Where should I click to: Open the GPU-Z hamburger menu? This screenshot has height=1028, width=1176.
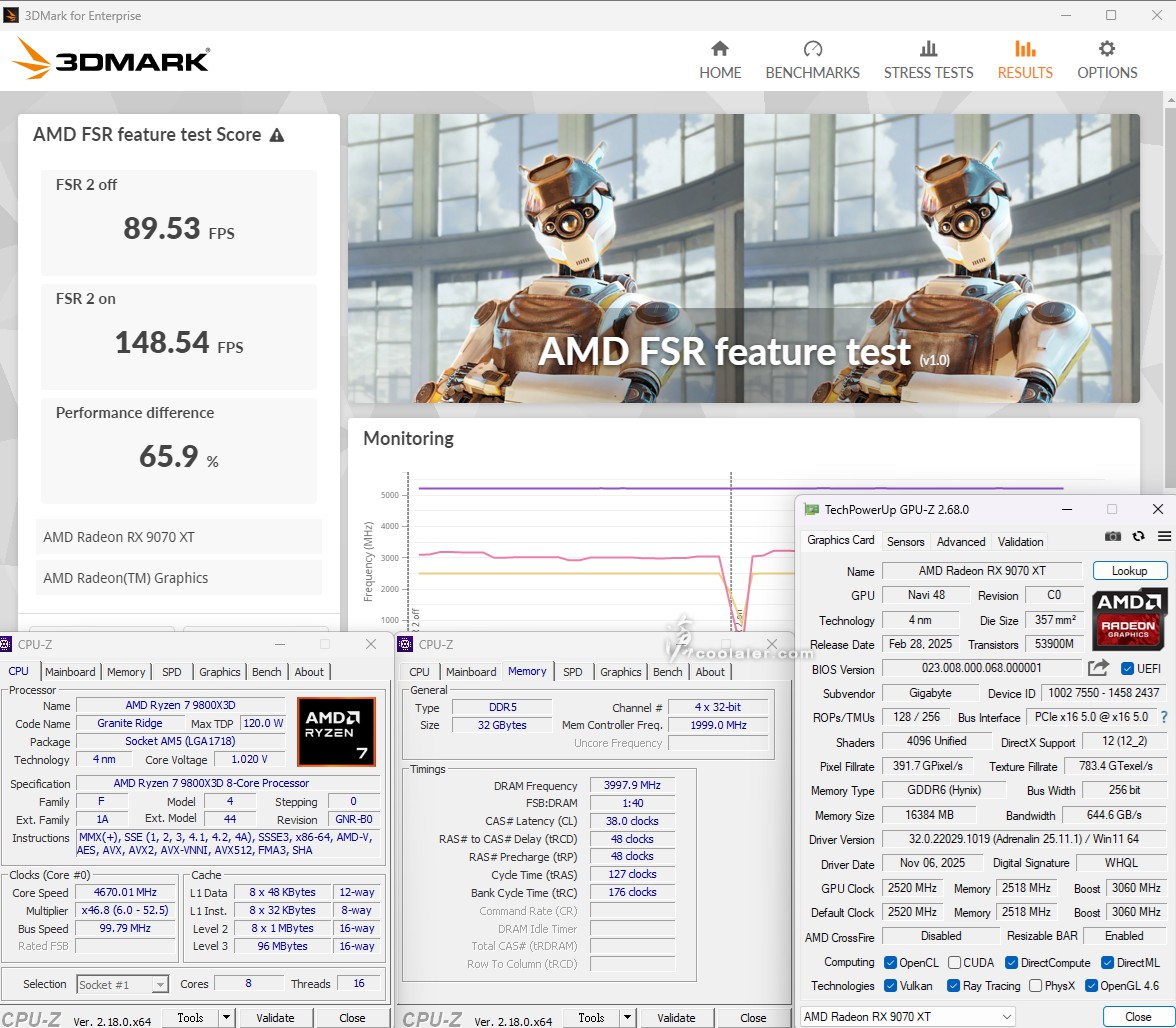(x=1163, y=537)
